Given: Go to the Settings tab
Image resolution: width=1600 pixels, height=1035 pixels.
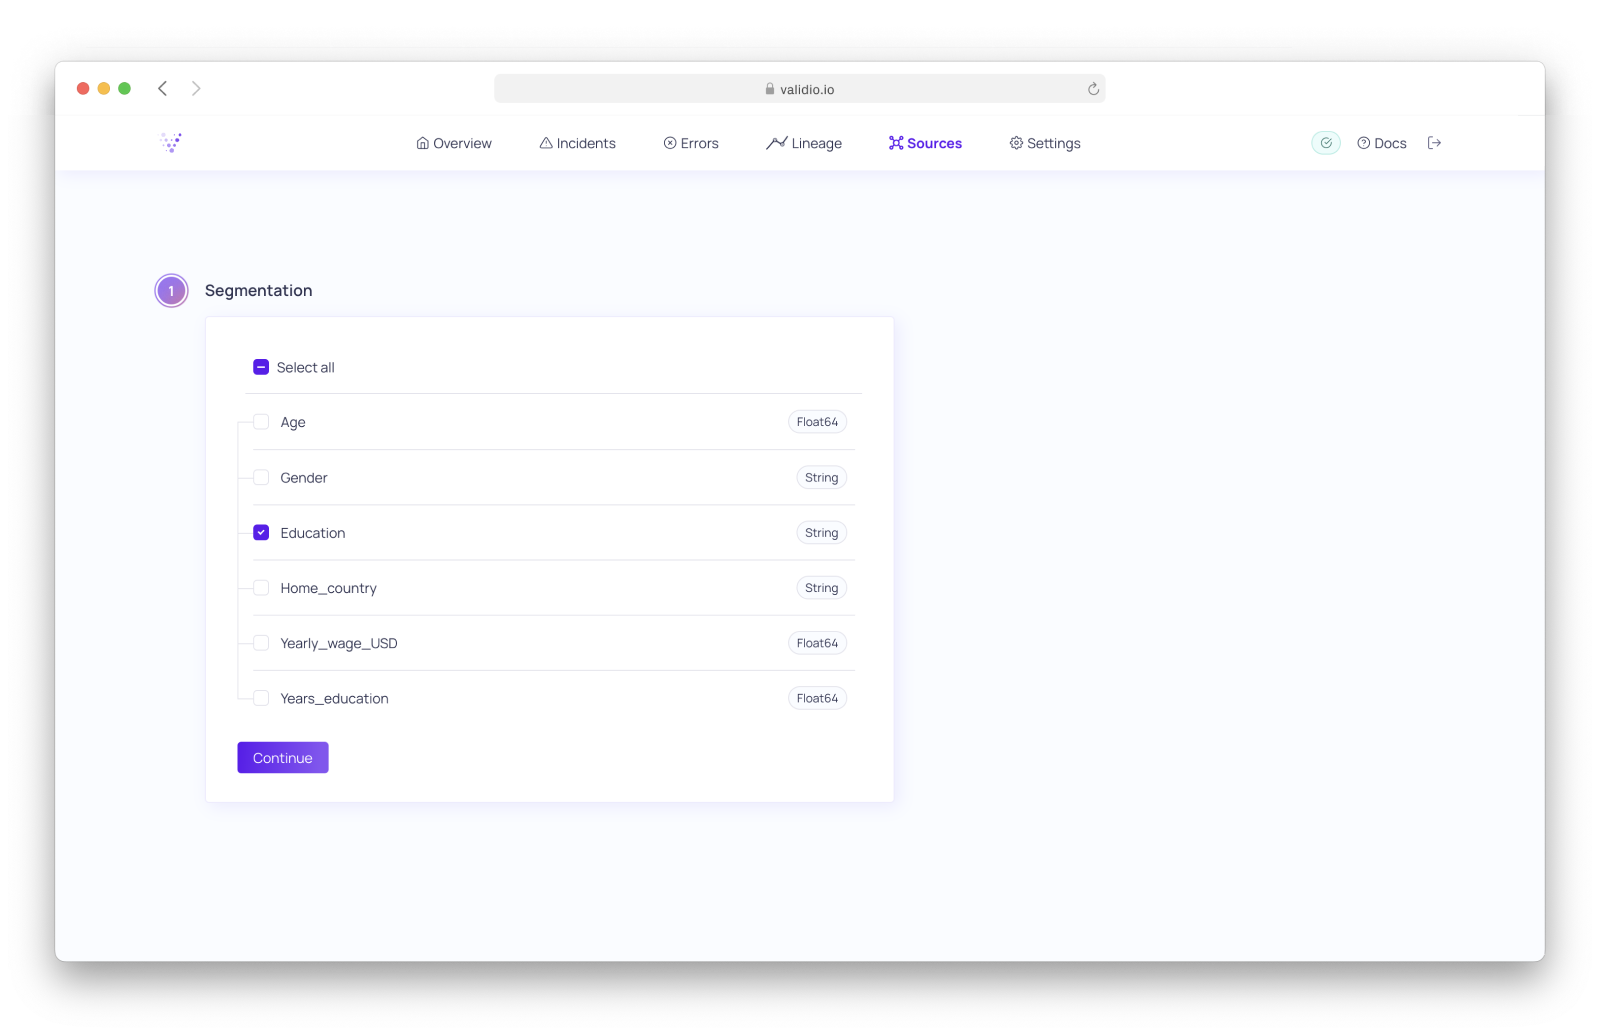Looking at the screenshot, I should pos(1045,143).
